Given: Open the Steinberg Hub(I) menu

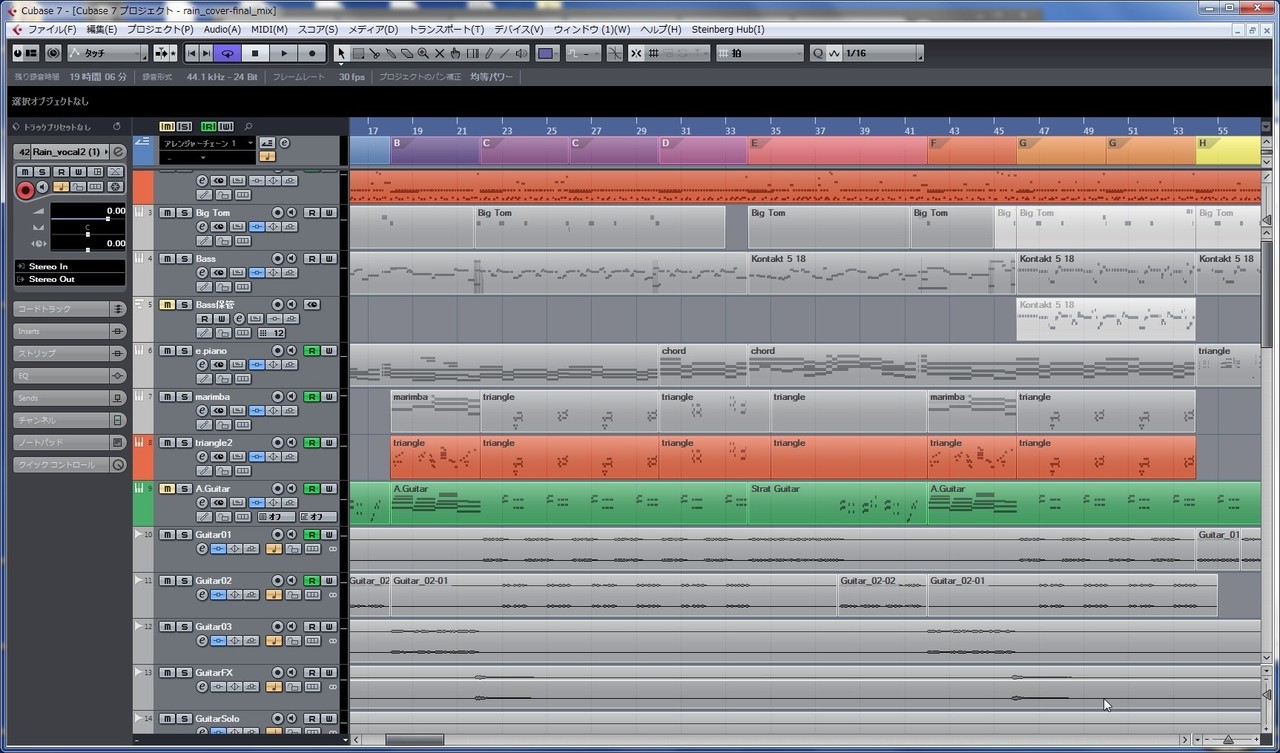Looking at the screenshot, I should [728, 29].
